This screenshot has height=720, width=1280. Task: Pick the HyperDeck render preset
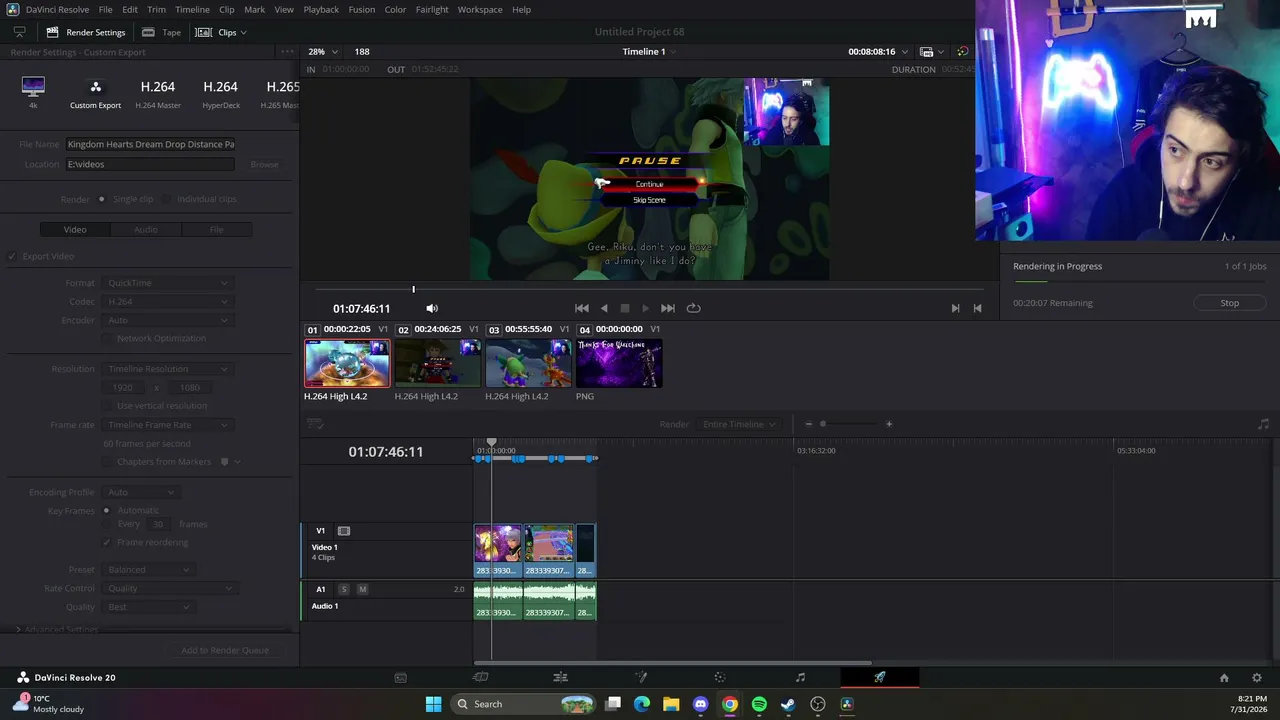pos(221,93)
